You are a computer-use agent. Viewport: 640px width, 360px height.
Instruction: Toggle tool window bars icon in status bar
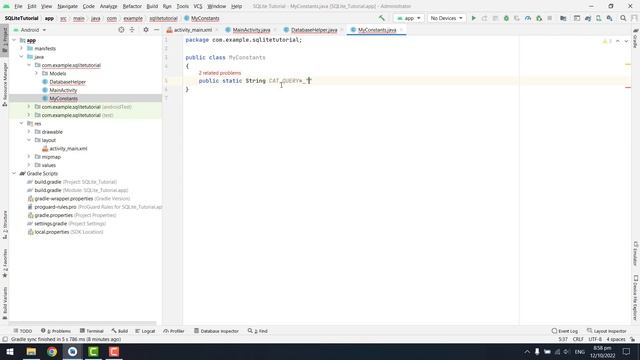[x=5, y=339]
